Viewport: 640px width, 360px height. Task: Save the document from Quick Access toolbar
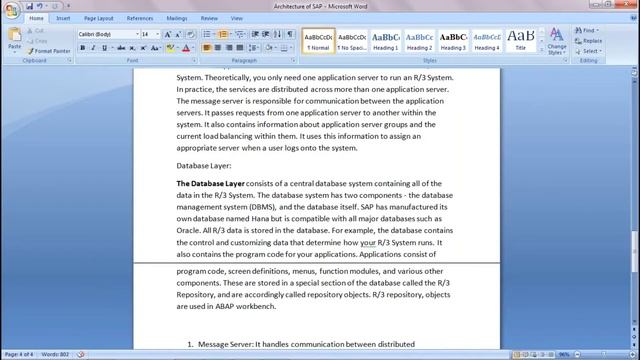click(29, 6)
